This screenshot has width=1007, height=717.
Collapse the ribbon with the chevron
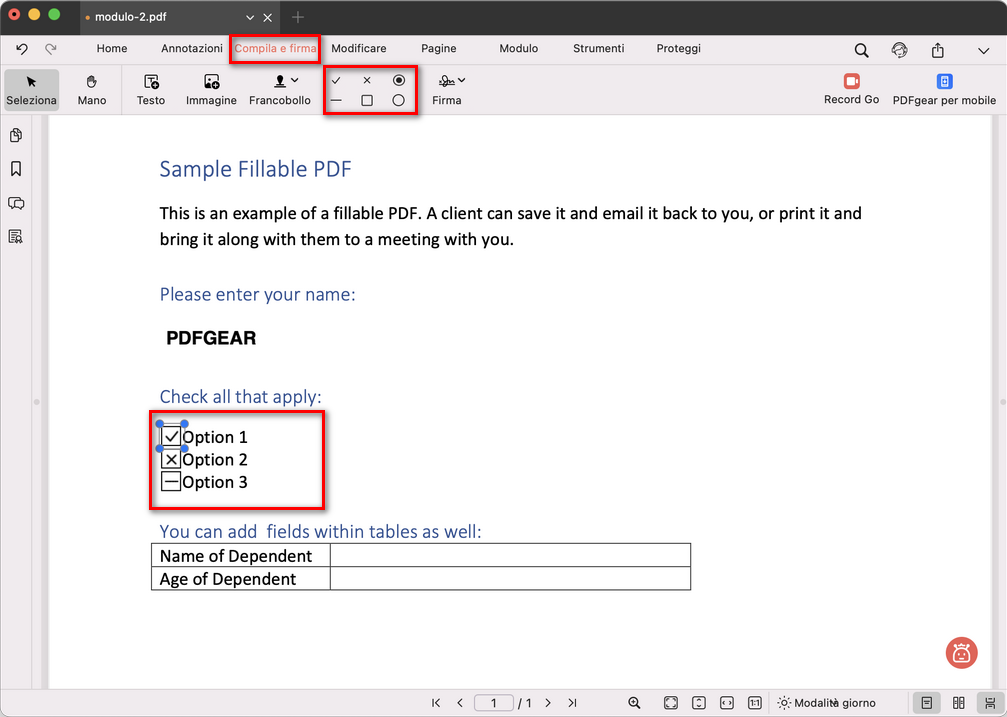[983, 51]
